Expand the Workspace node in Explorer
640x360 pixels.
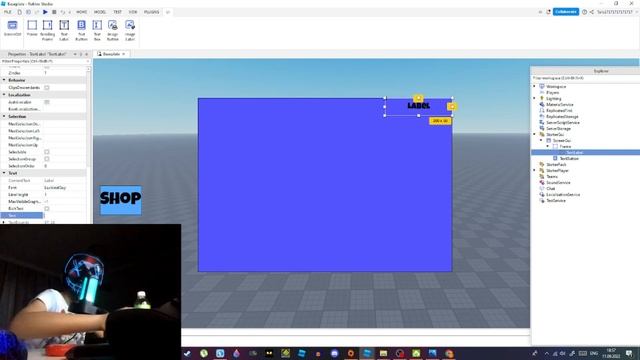coord(535,86)
